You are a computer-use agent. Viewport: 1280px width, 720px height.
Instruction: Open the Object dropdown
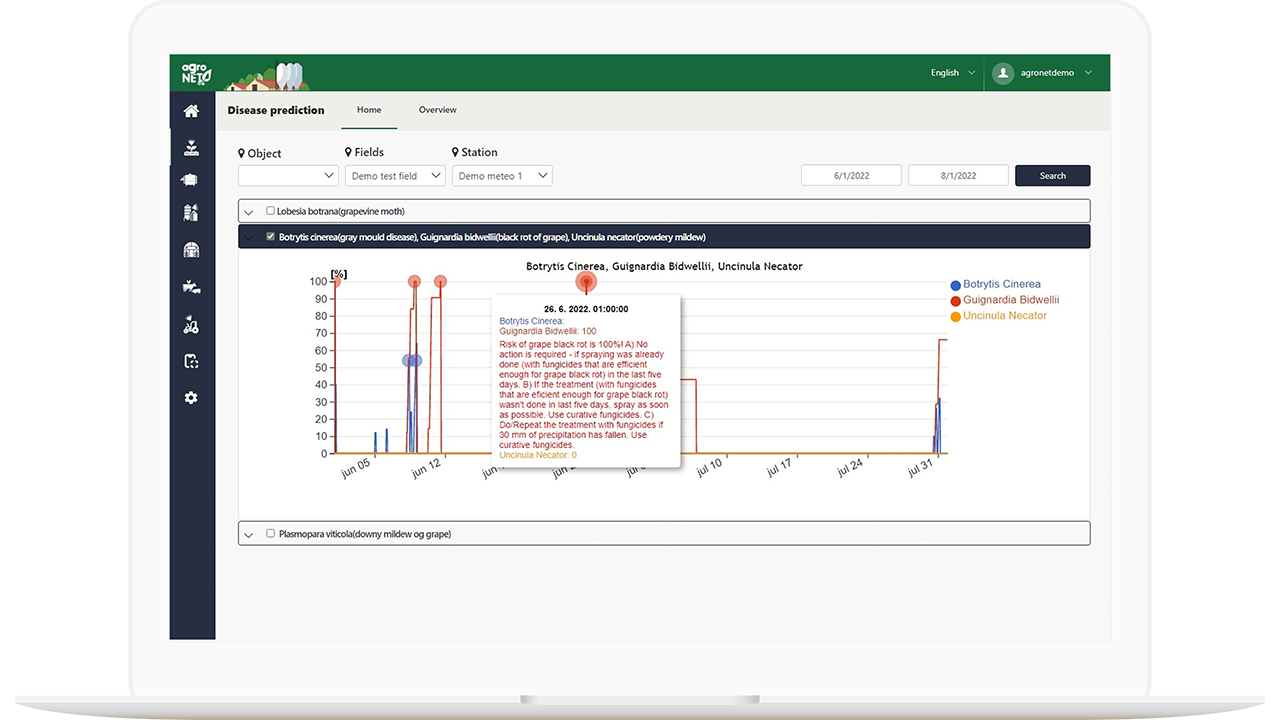tap(288, 176)
